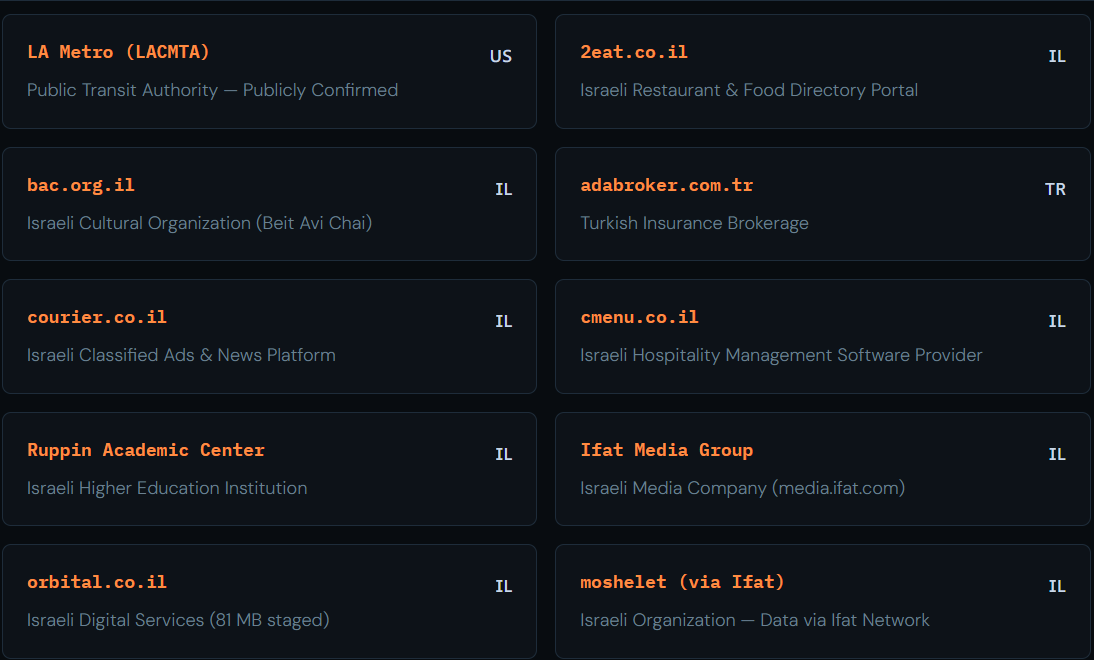Image resolution: width=1094 pixels, height=660 pixels.
Task: Select 'Israeli Higher Education Institution' description
Action: click(x=167, y=488)
